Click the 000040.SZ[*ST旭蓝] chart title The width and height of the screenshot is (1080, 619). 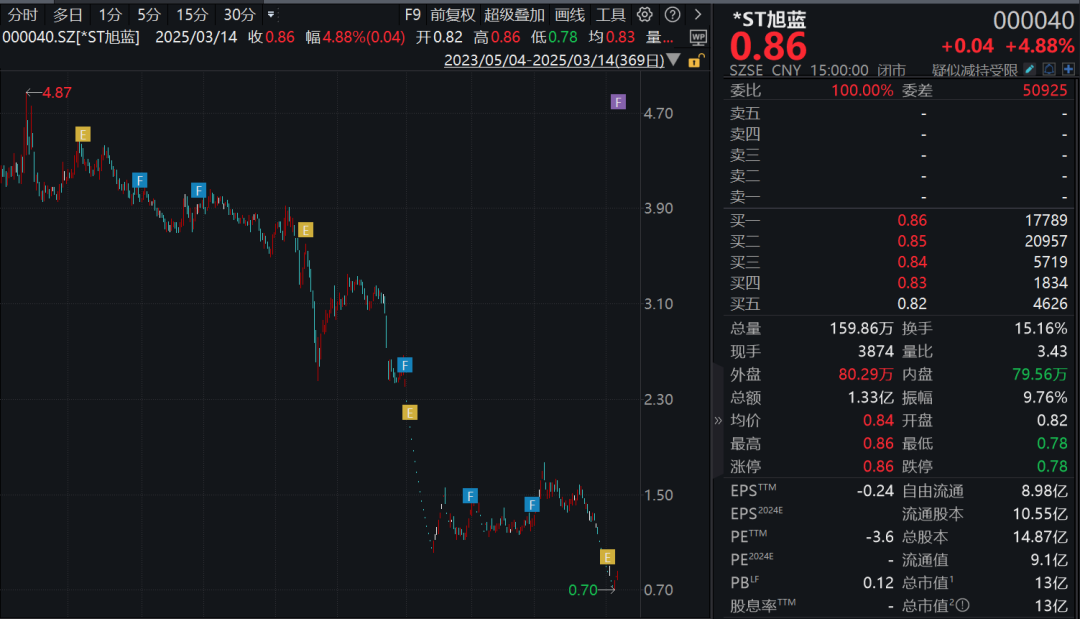click(x=71, y=37)
